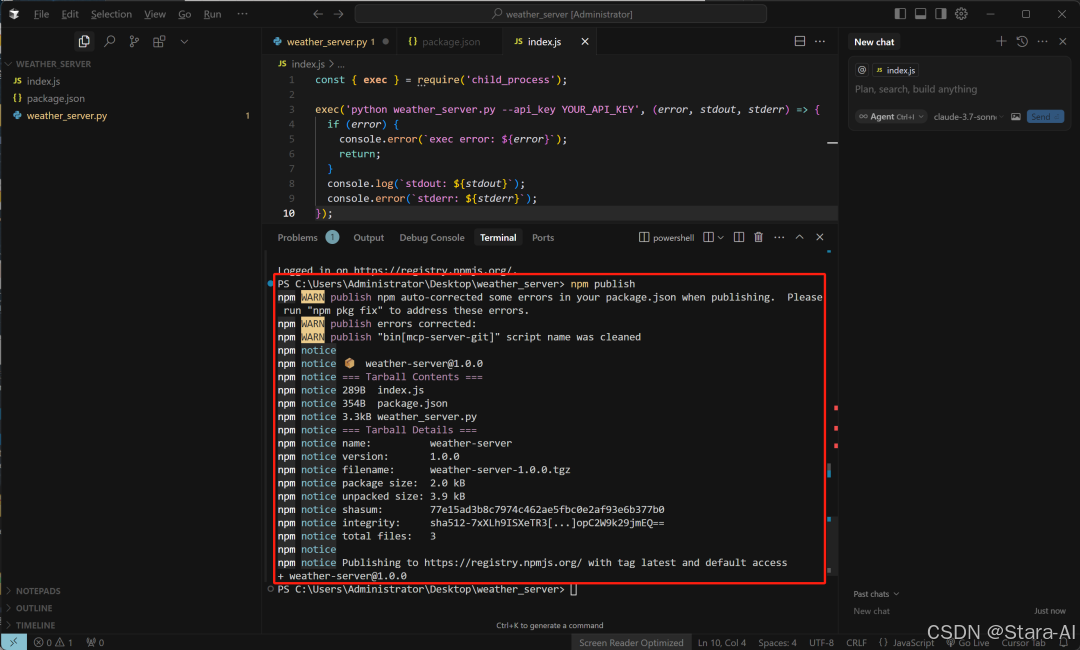1080x650 pixels.
Task: Select the Terminal tab
Action: [498, 238]
